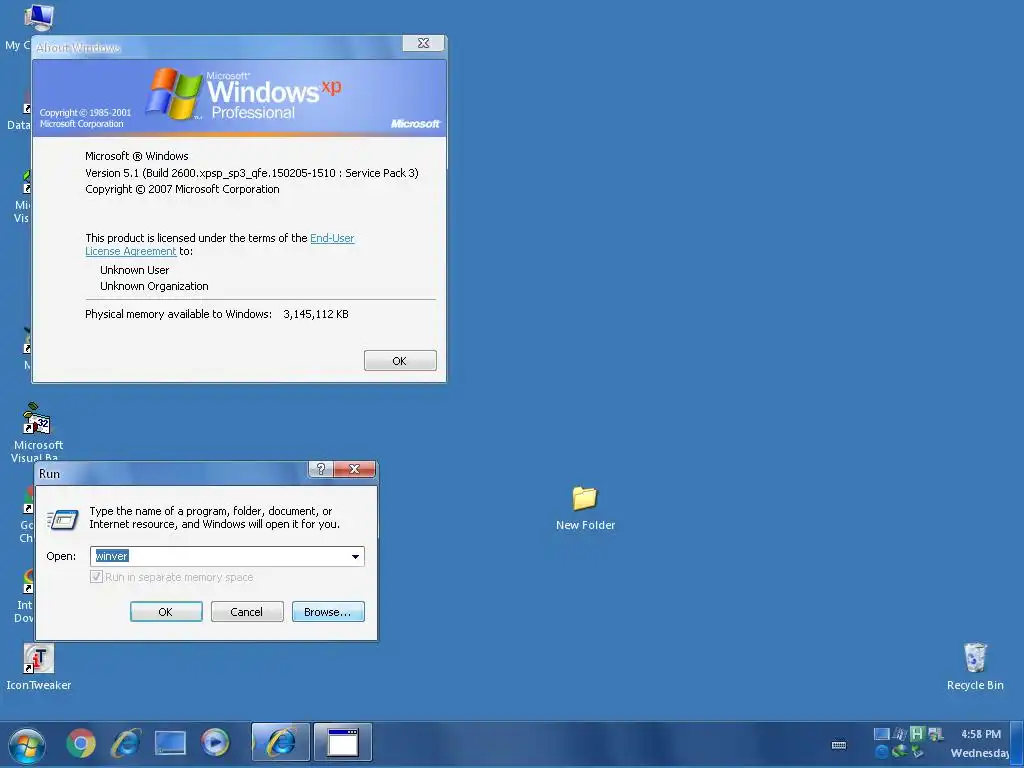The height and width of the screenshot is (768, 1024).
Task: Click the Version 5.1 build text
Action: (251, 173)
